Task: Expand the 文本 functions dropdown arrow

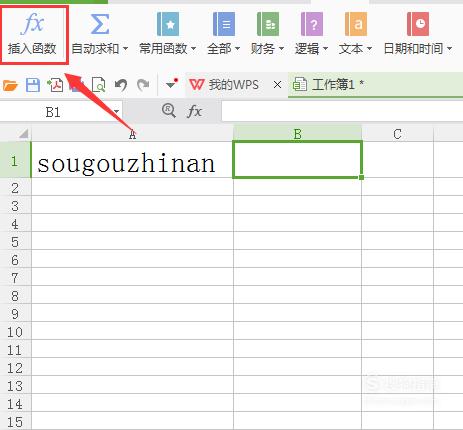Action: click(369, 49)
